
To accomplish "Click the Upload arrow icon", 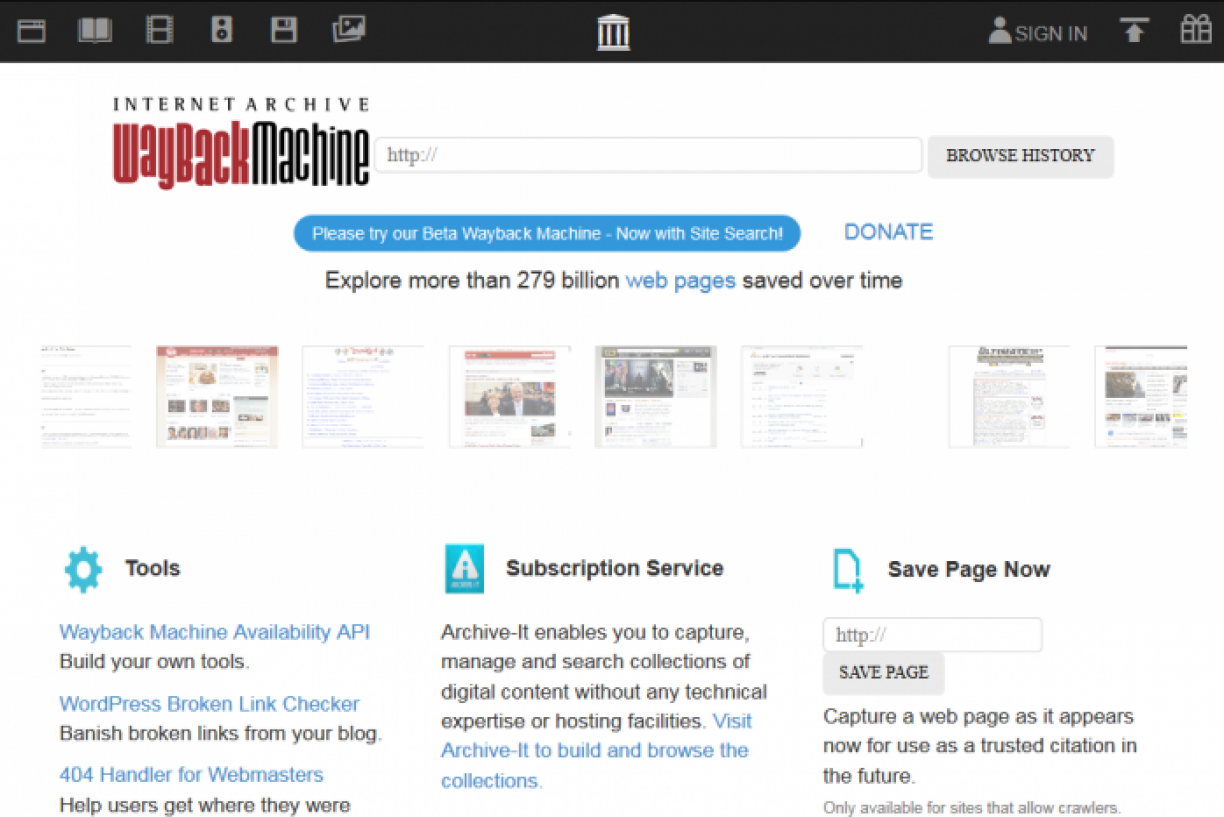I will pos(1133,31).
